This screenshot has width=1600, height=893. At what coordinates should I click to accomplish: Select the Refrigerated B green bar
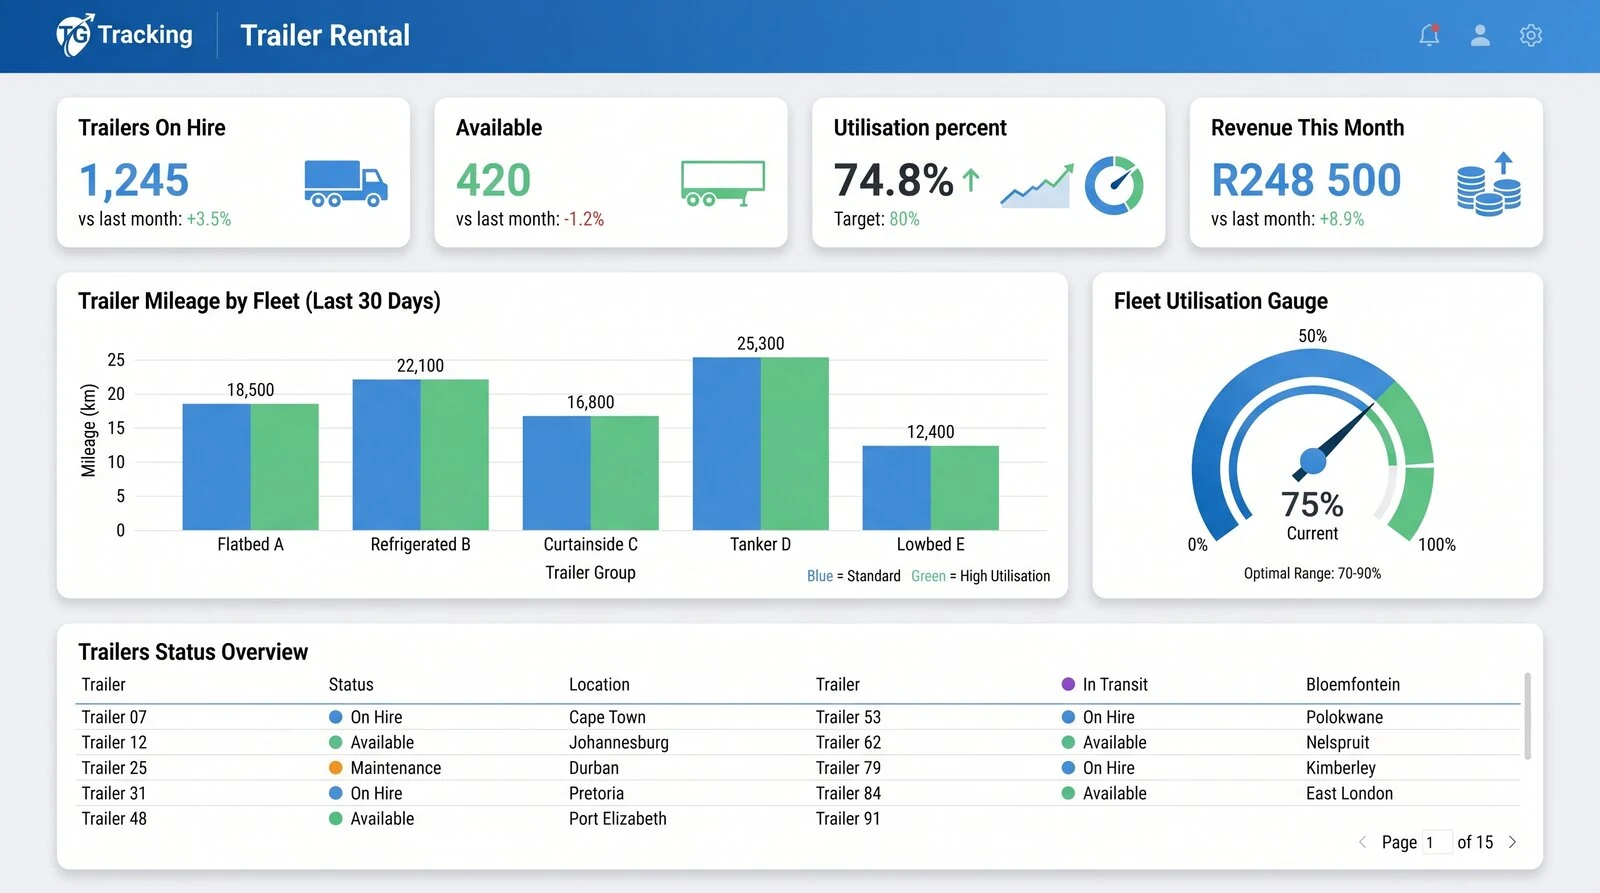(x=454, y=455)
